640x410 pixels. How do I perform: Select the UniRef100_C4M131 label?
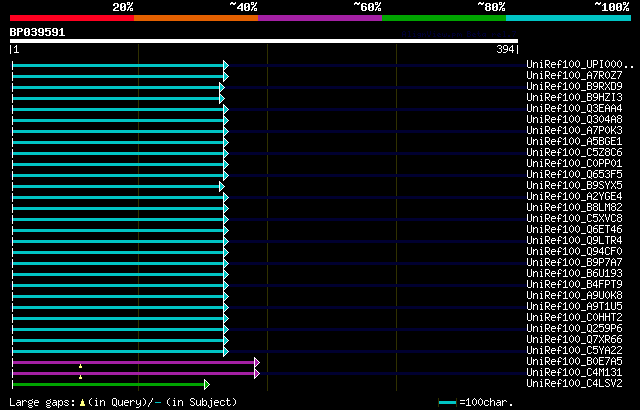coord(574,373)
